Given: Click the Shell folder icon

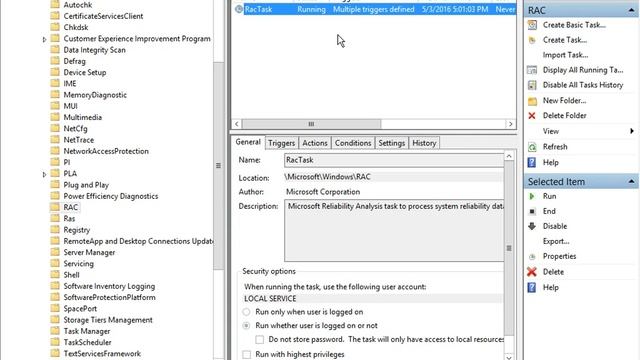Looking at the screenshot, I should [x=55, y=274].
